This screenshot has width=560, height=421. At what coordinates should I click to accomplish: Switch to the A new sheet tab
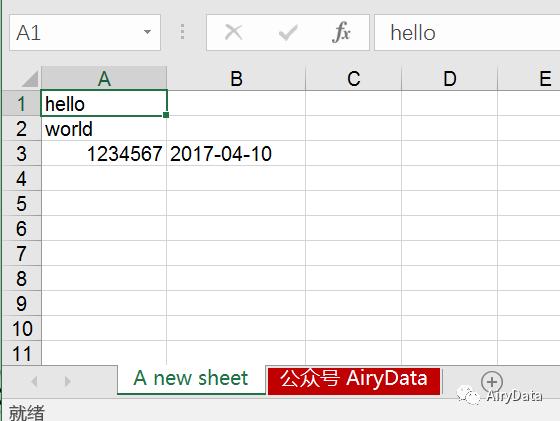click(x=191, y=379)
